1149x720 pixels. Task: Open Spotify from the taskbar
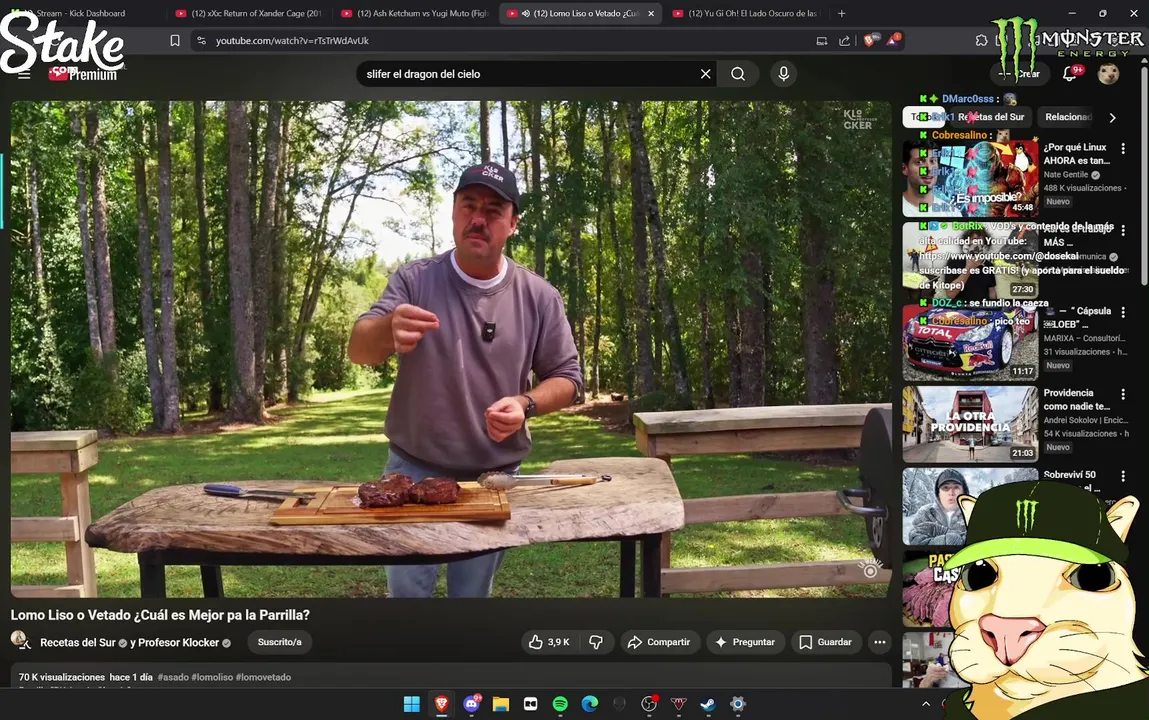tap(560, 704)
